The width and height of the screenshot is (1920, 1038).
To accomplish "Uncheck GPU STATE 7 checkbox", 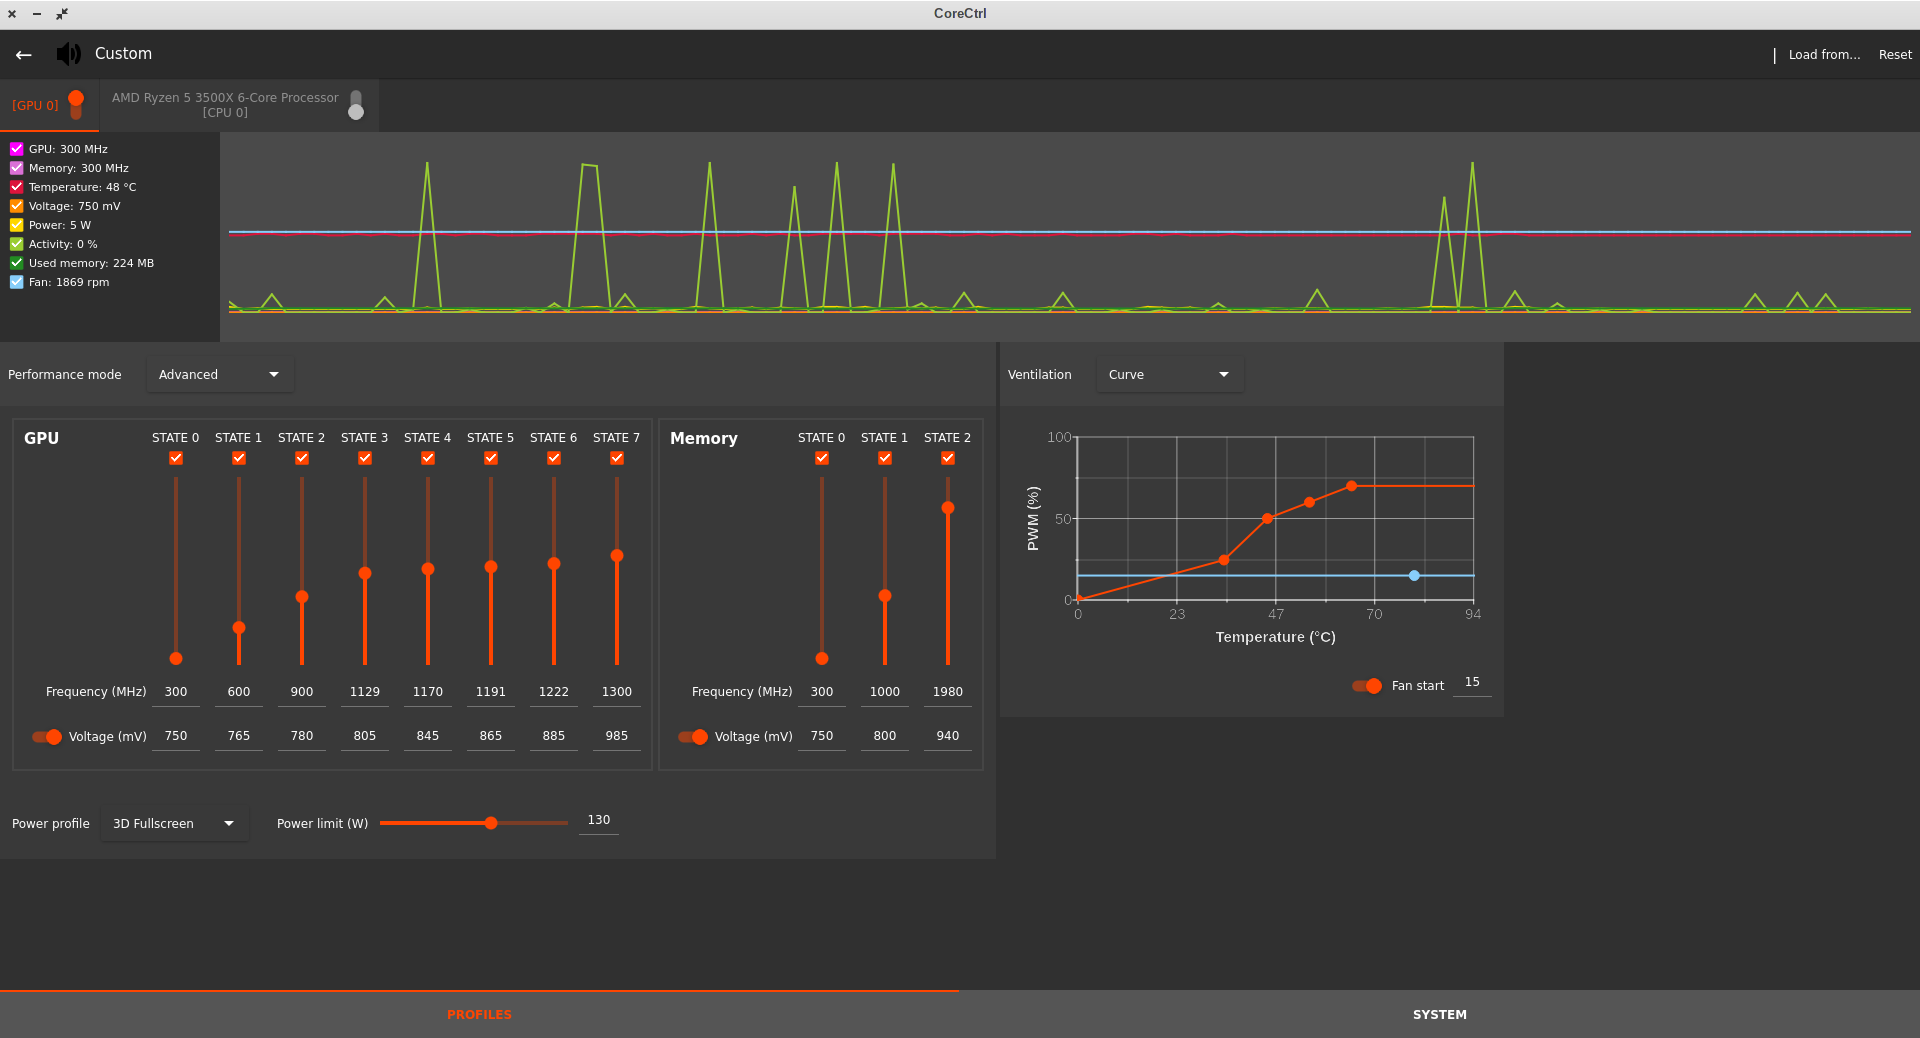I will 617,458.
